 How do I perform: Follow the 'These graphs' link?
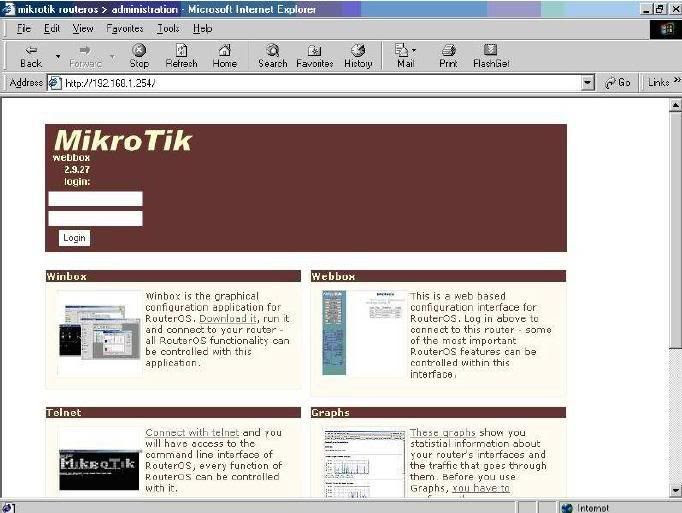pos(443,433)
